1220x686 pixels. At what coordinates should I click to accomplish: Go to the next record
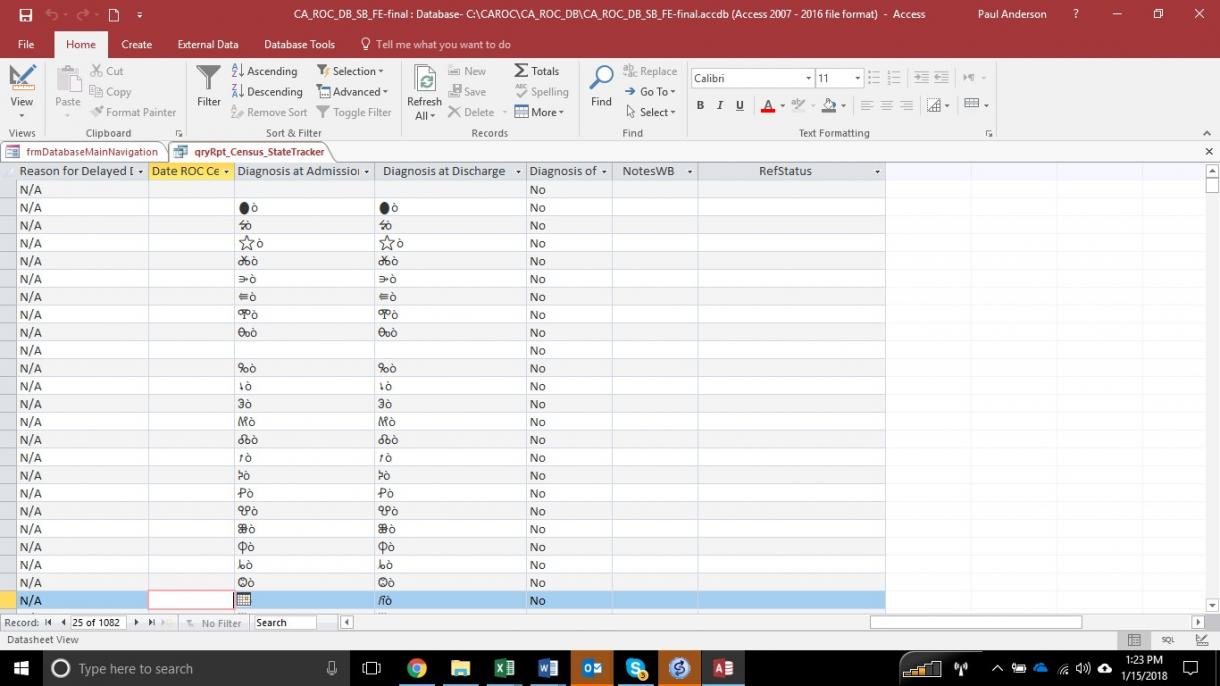tap(137, 623)
